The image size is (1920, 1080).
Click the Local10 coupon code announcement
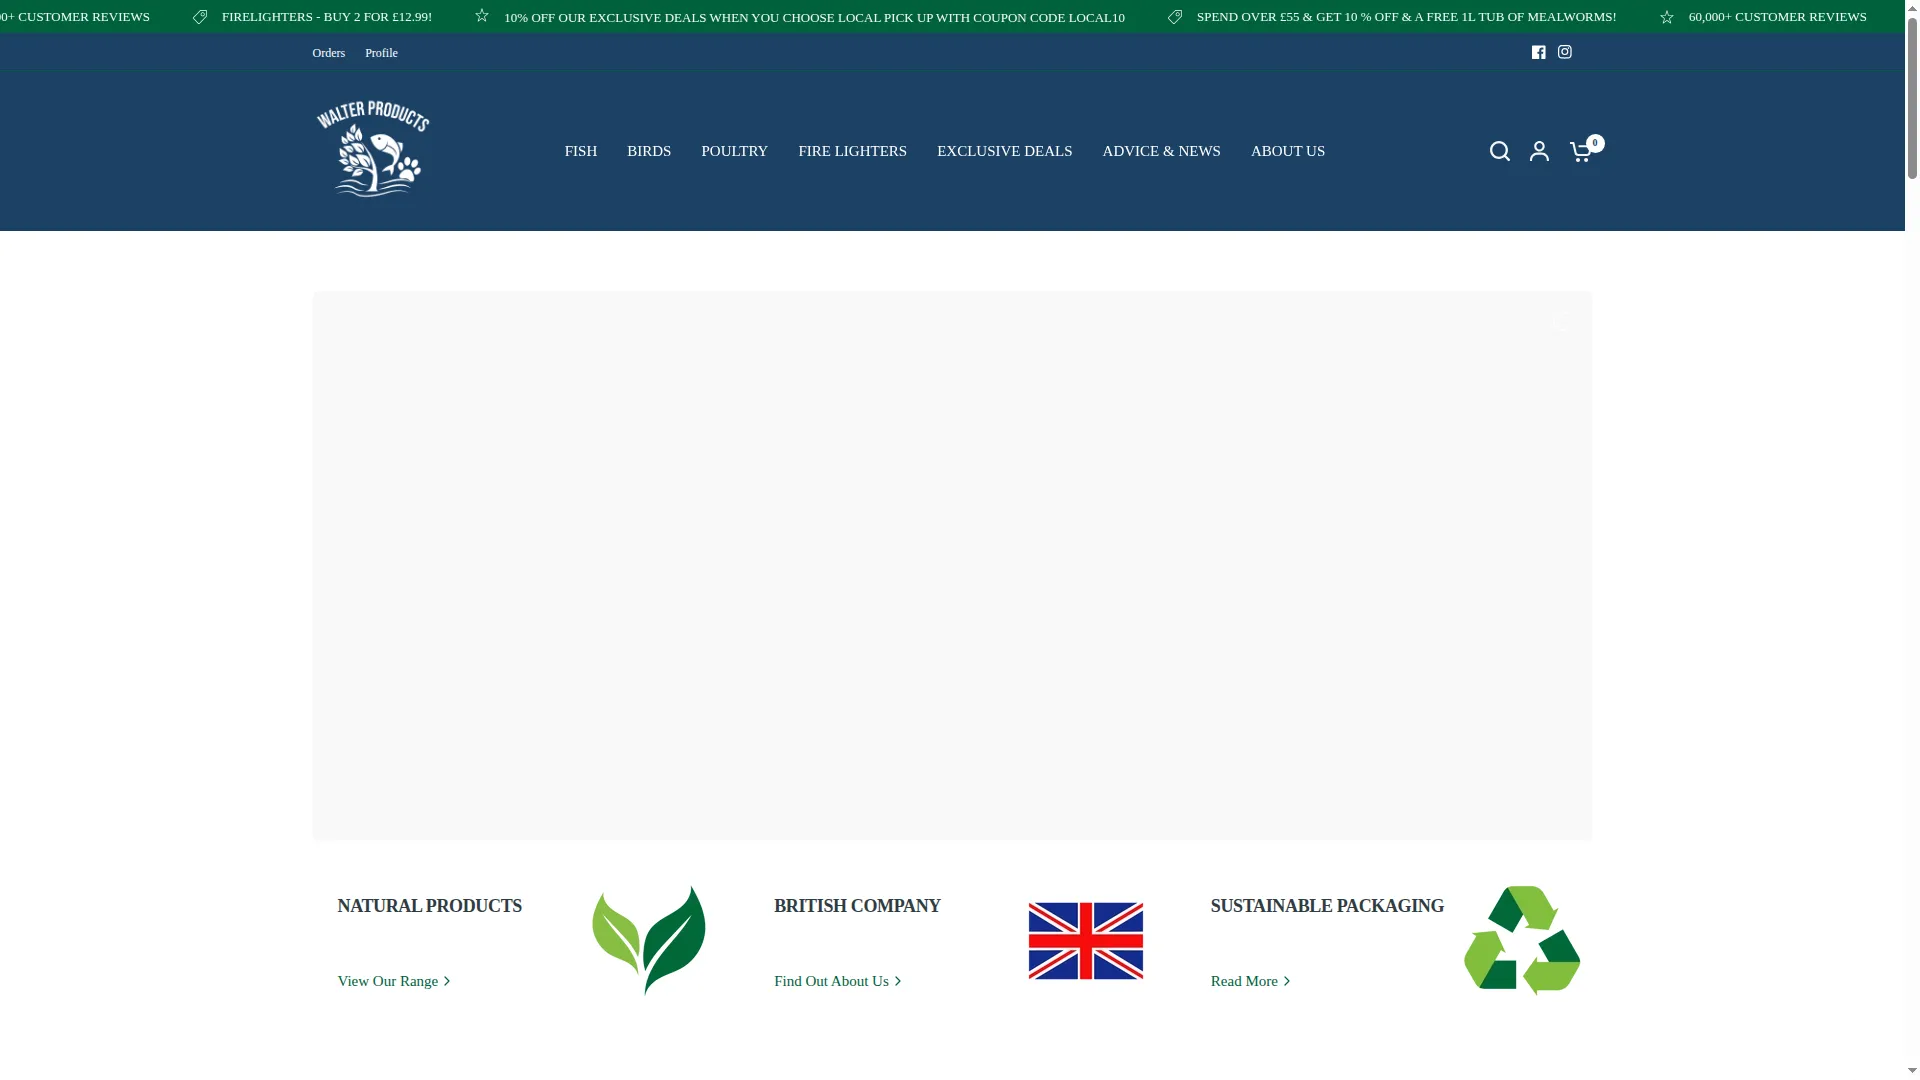[814, 17]
